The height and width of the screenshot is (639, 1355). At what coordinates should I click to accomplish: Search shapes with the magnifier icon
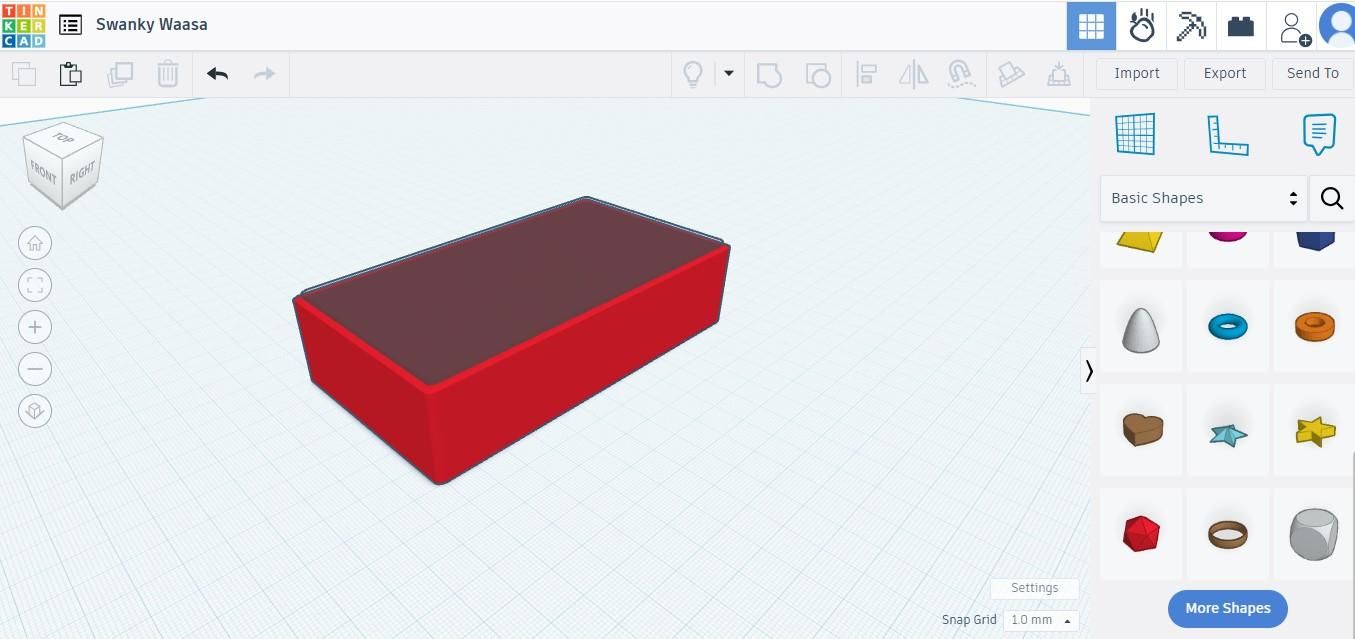coord(1332,198)
